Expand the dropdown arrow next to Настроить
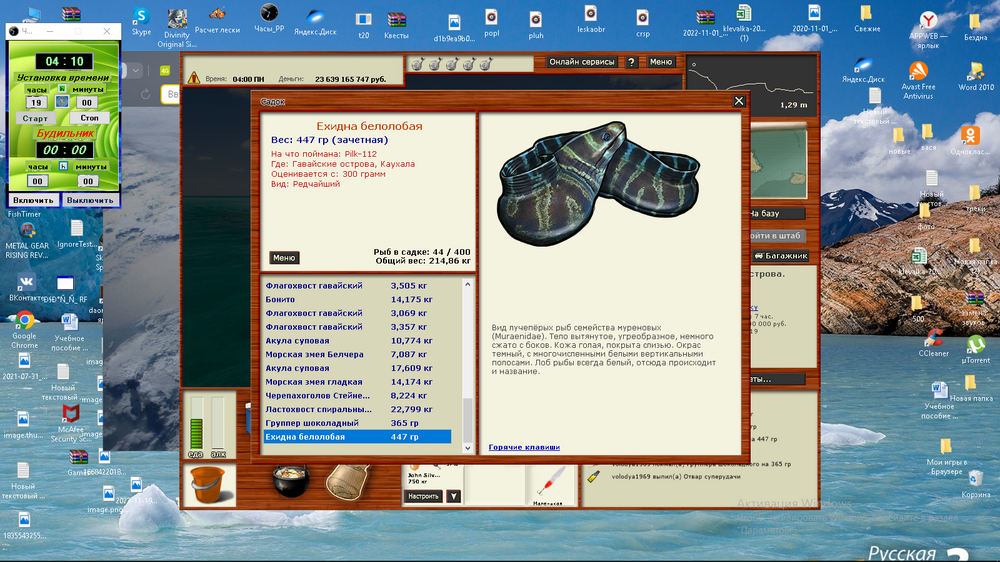The width and height of the screenshot is (1000, 562). tap(453, 496)
